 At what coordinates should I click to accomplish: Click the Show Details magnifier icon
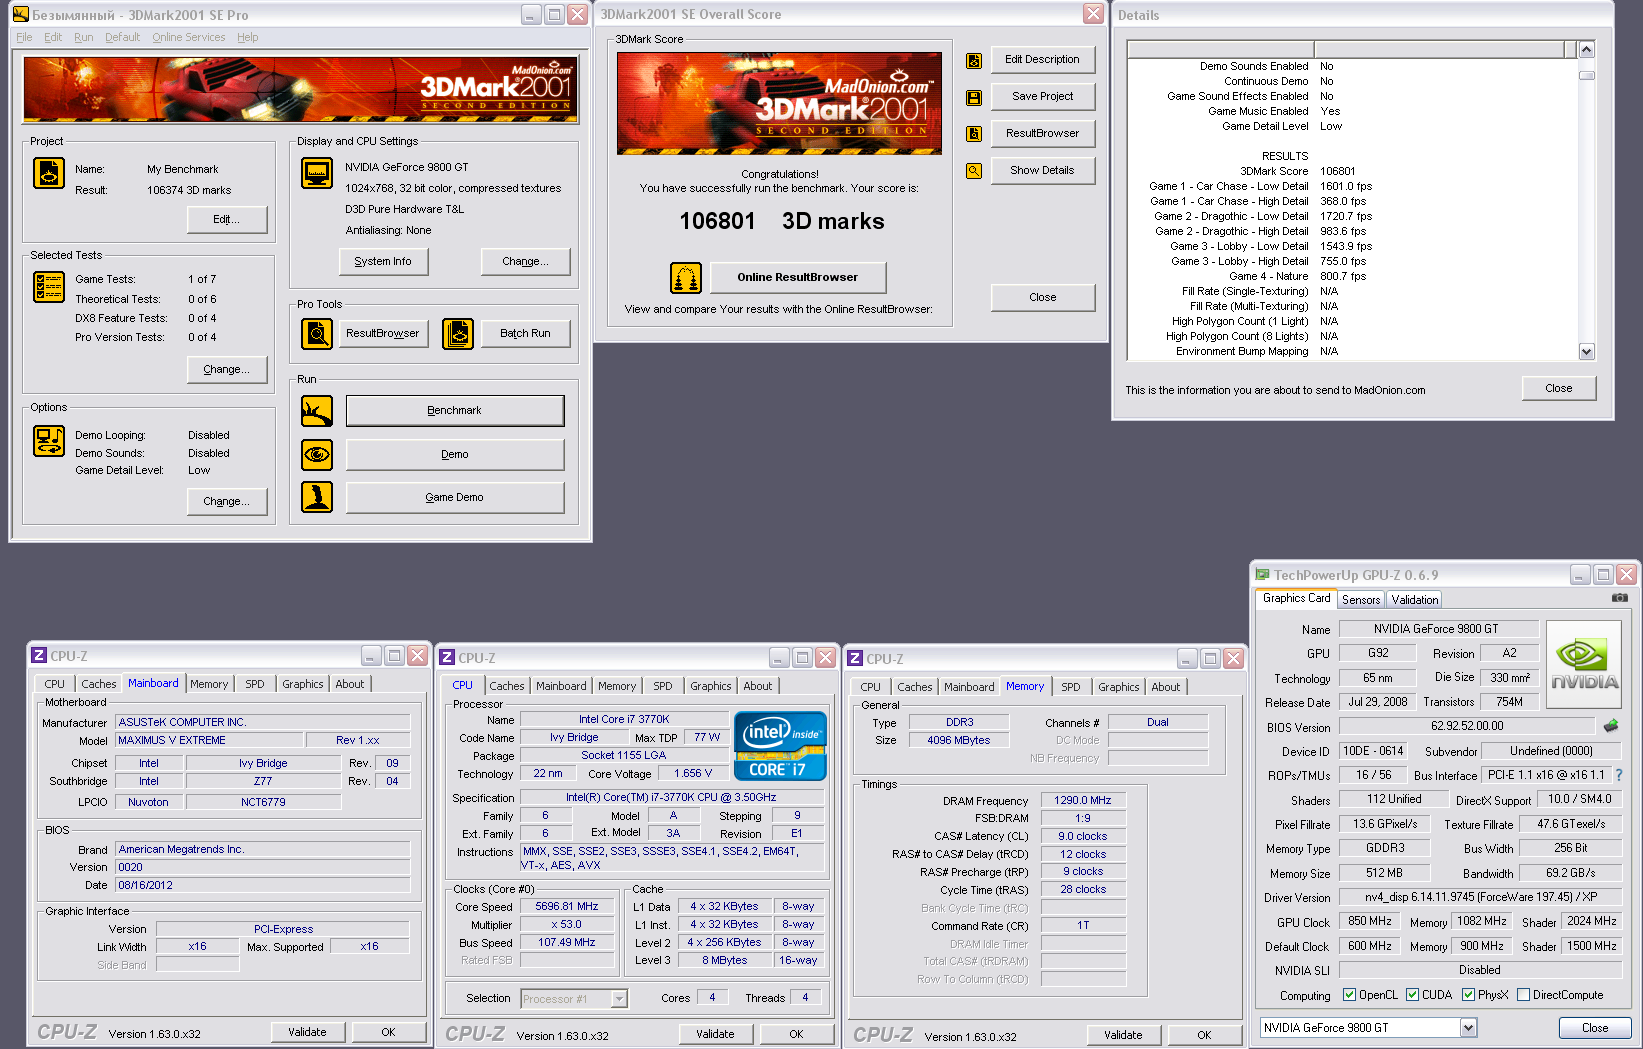(973, 171)
